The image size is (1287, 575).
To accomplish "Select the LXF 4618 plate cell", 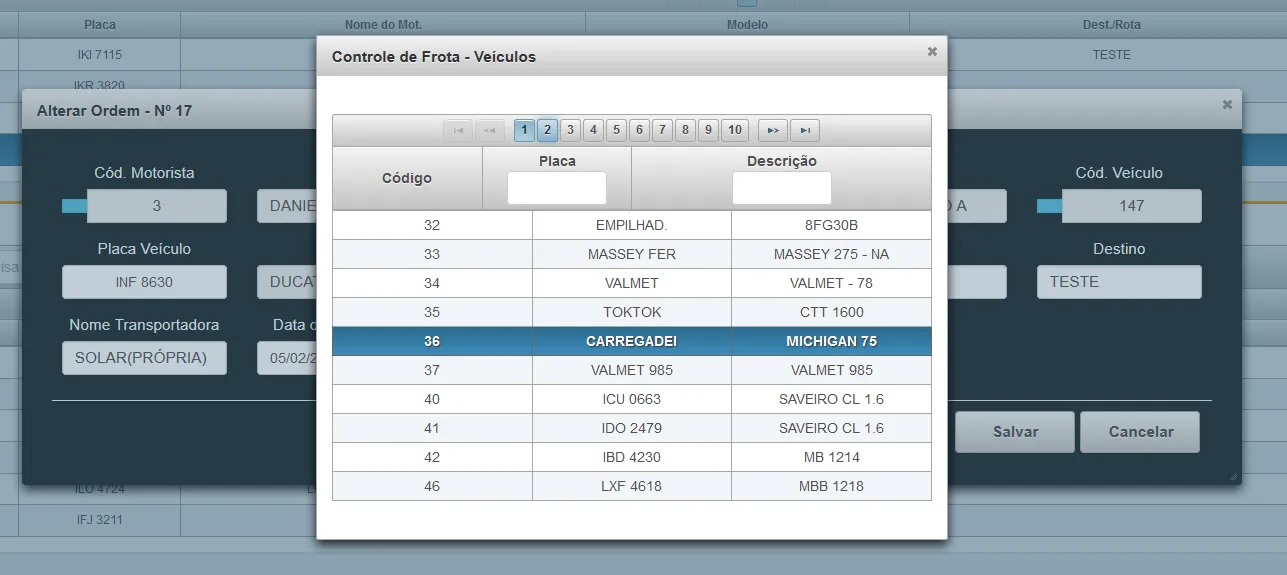I will pyautogui.click(x=632, y=486).
